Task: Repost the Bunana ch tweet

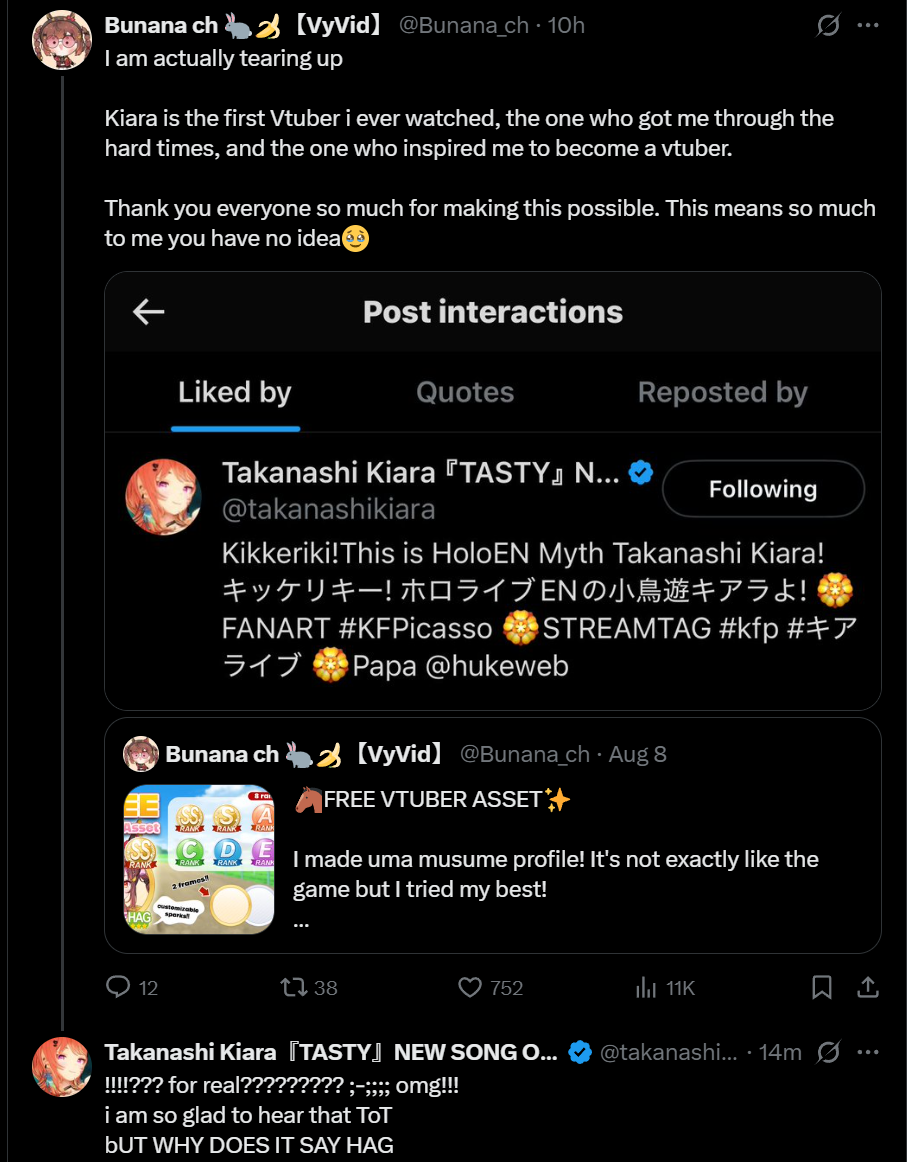Action: (294, 988)
